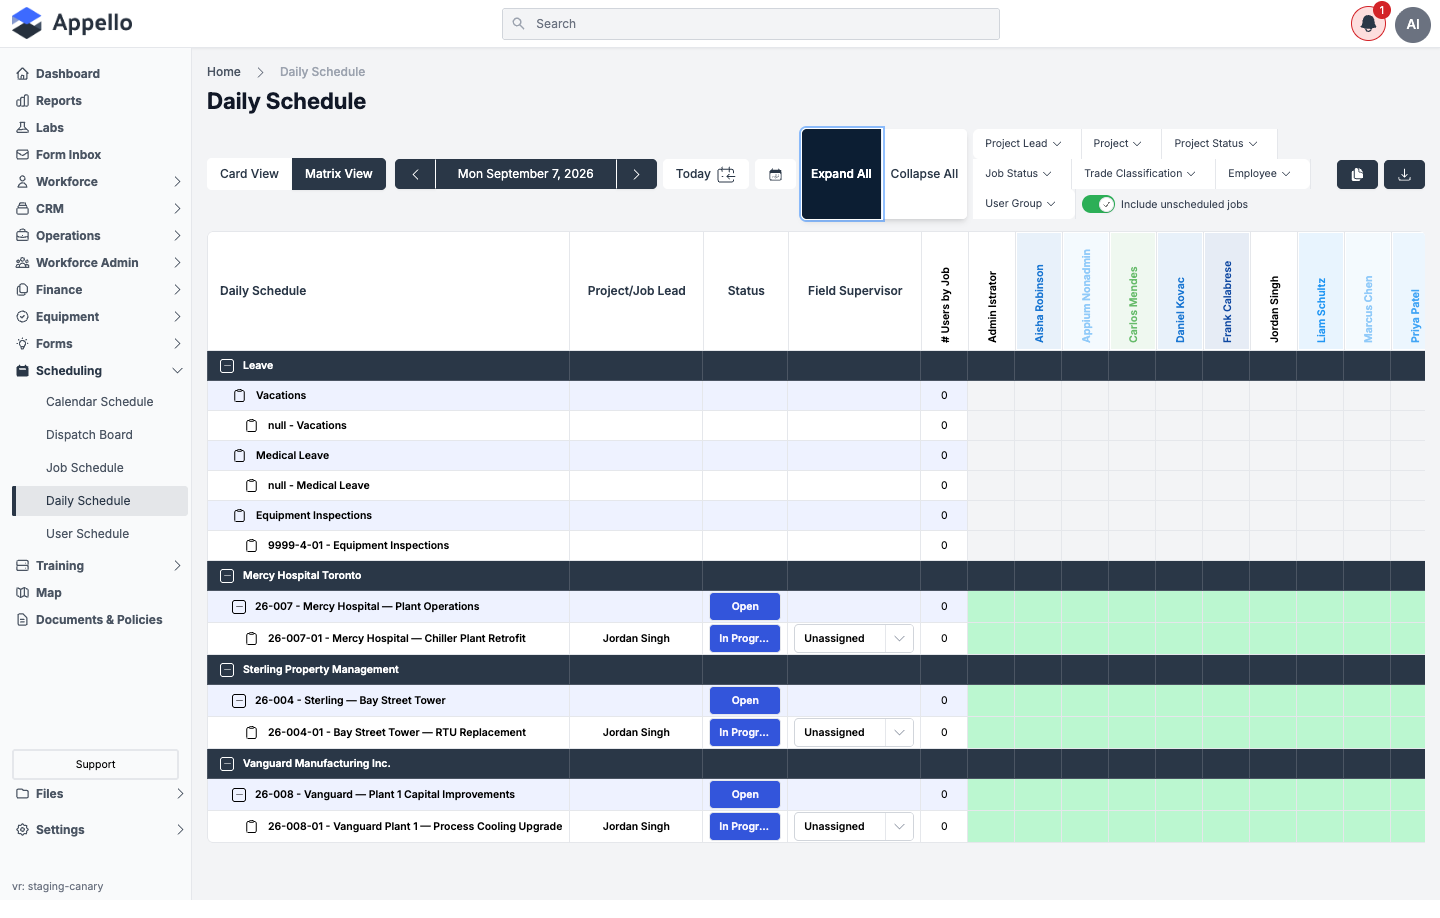Viewport: 1440px width, 918px height.
Task: Click the Expand All button
Action: [x=841, y=174]
